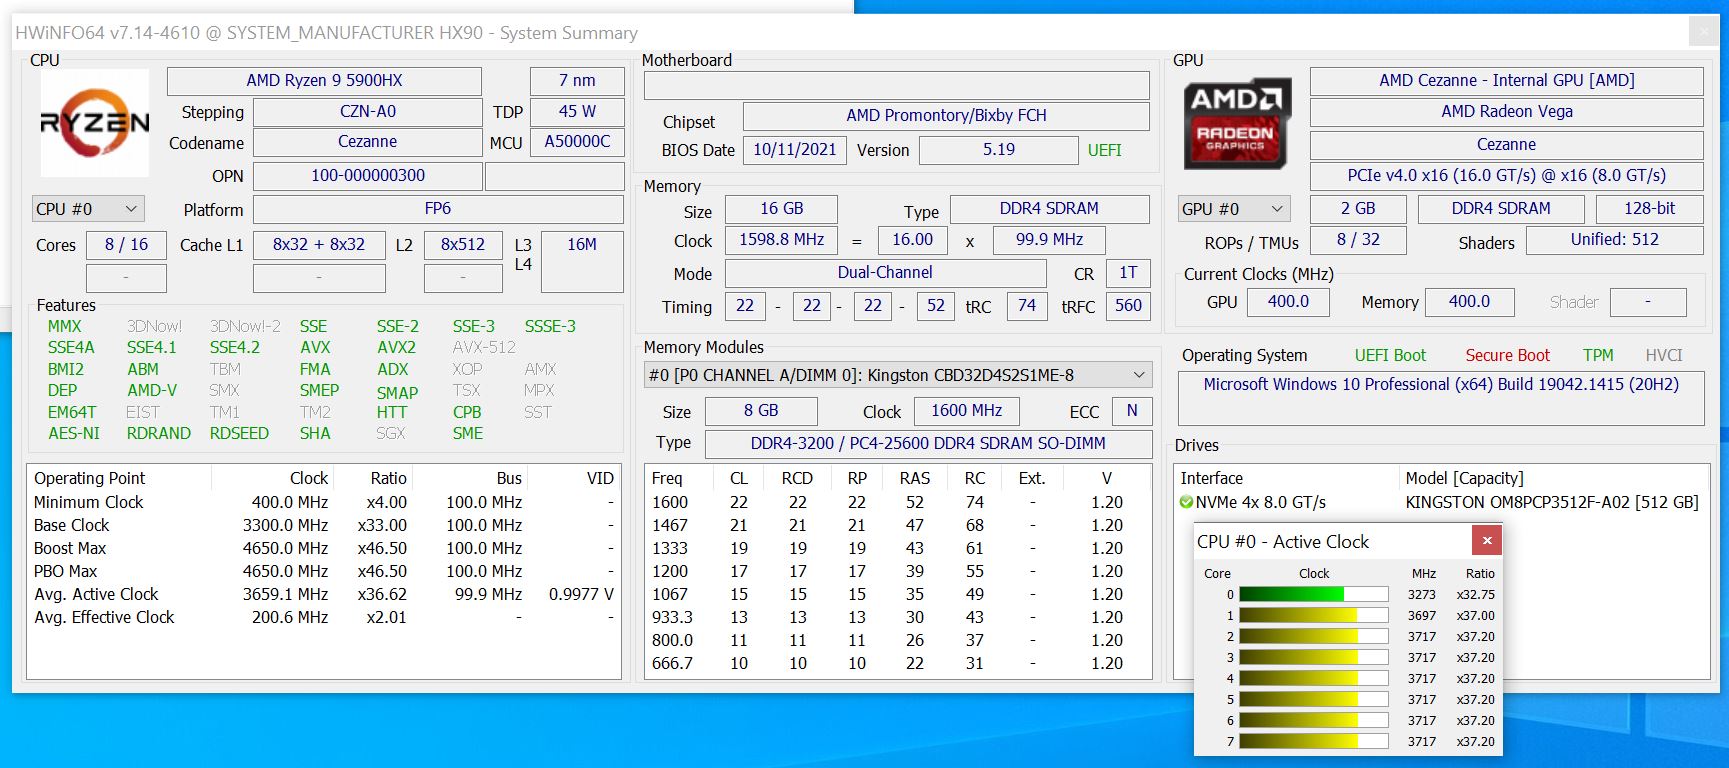
Task: Click the Interface column header in Drives
Action: 1211,478
